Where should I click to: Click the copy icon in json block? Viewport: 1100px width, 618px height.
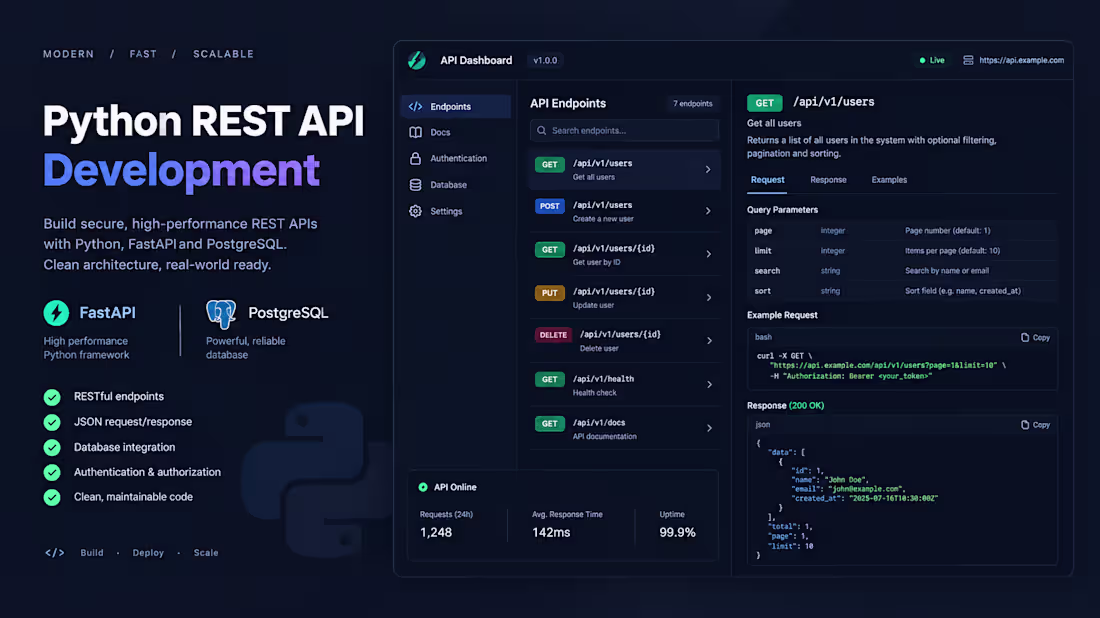[x=1025, y=424]
